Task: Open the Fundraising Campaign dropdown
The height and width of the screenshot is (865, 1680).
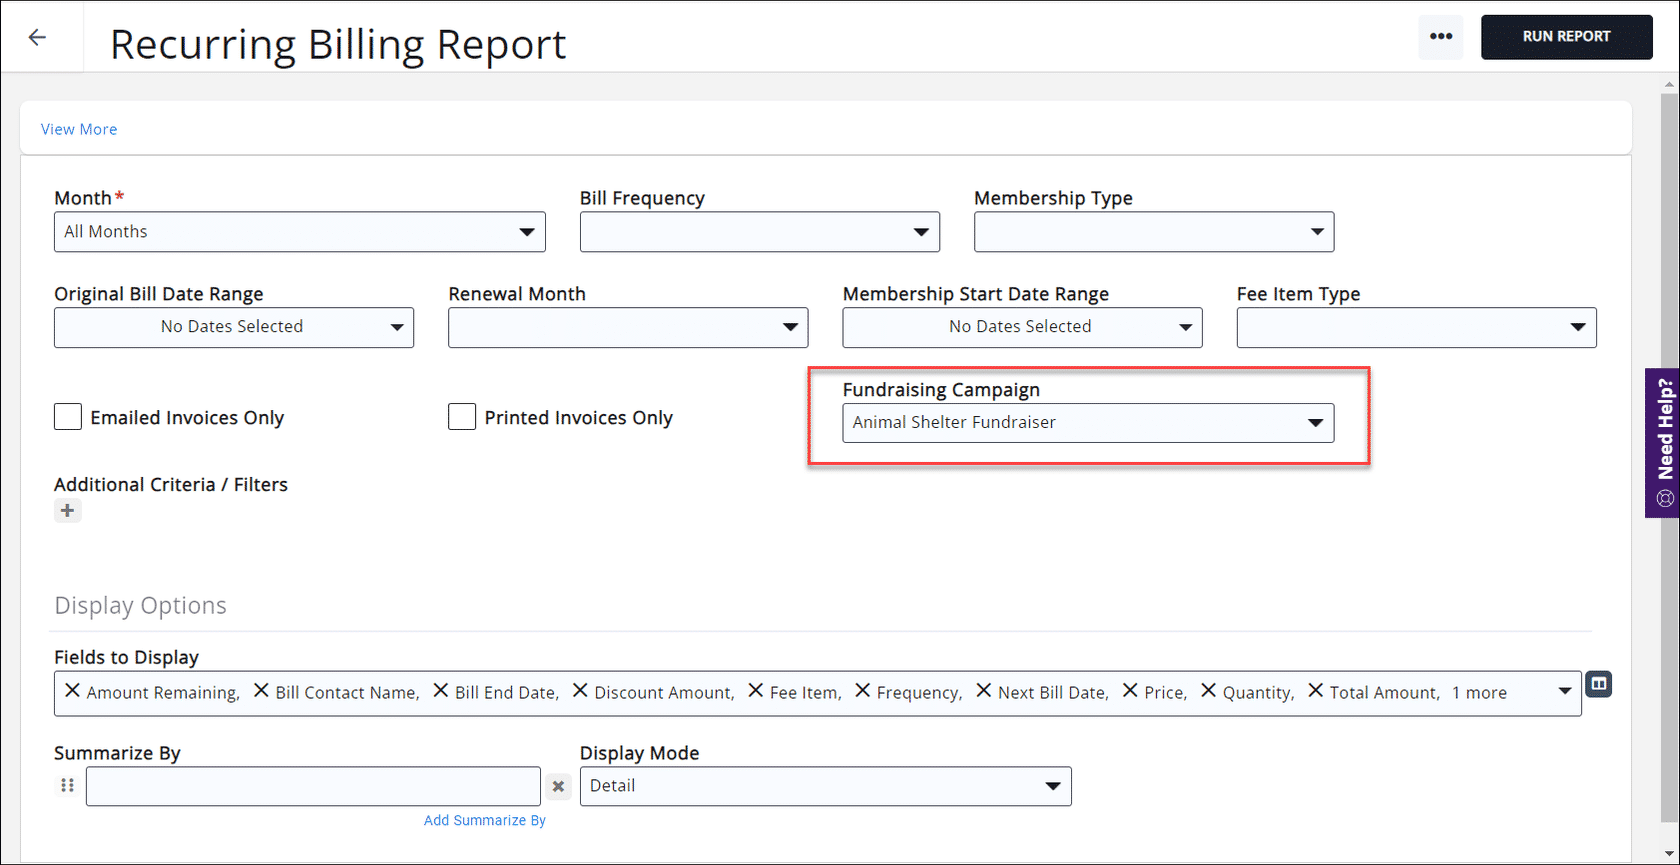Action: pyautogui.click(x=1087, y=423)
